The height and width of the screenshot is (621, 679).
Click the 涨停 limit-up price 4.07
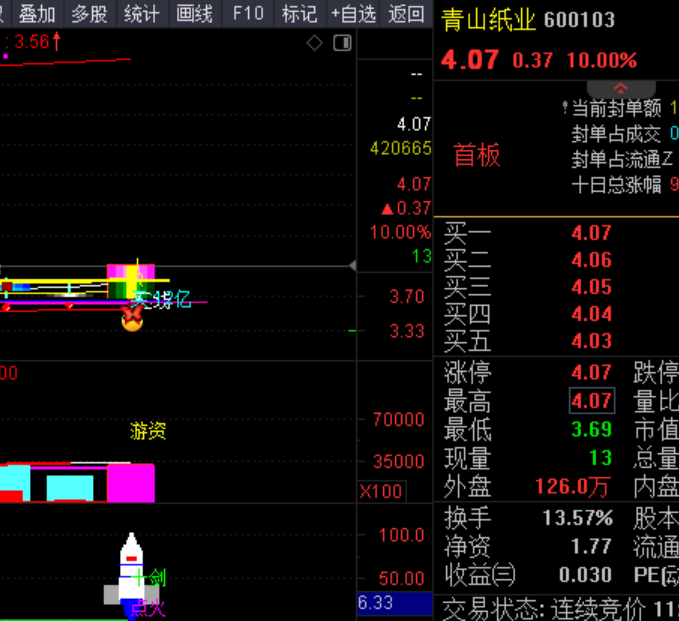coord(592,372)
